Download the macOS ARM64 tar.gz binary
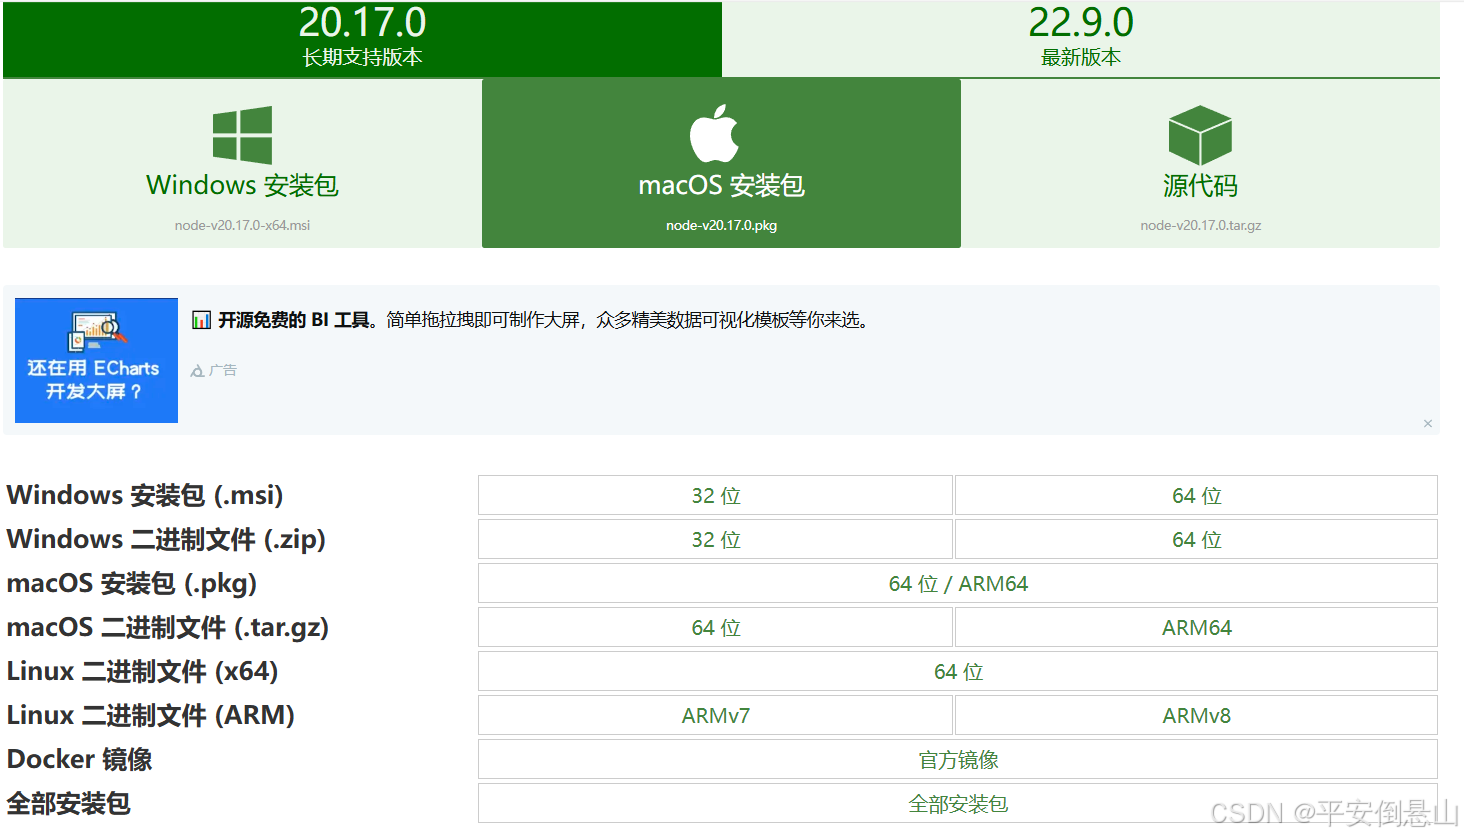1464x839 pixels. 1196,627
